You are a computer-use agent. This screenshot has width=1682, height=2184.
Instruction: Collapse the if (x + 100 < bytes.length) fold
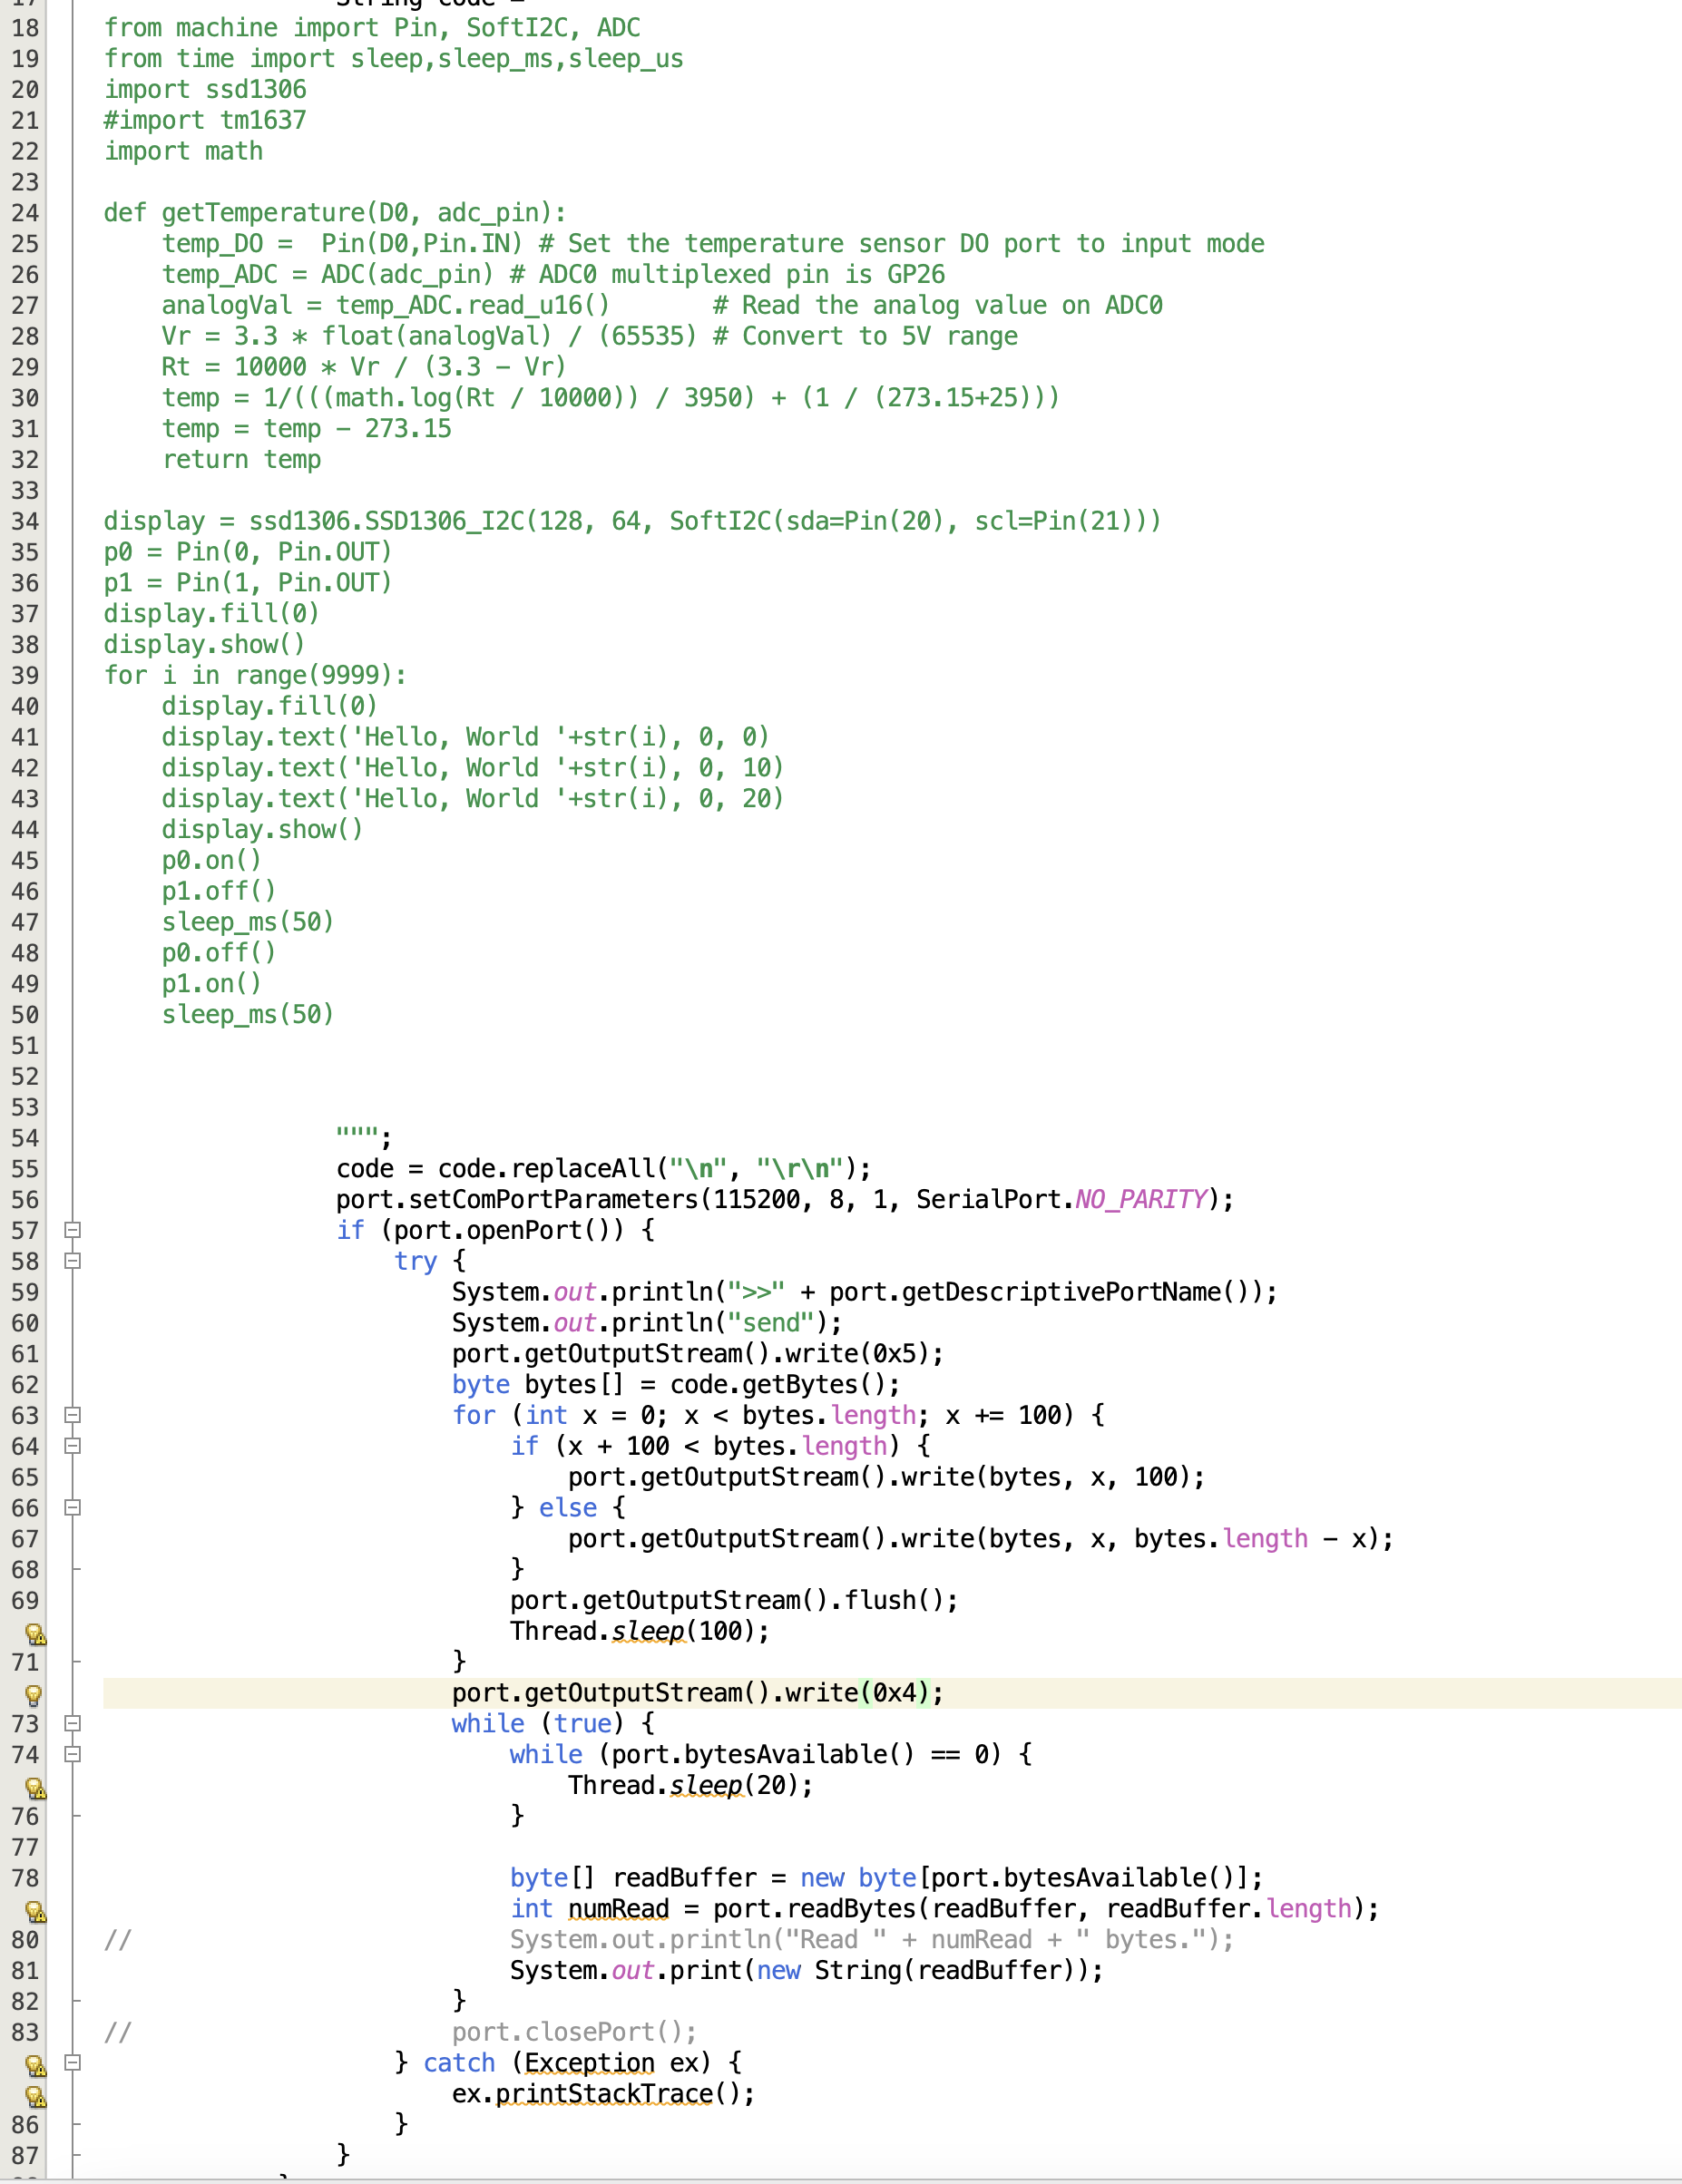point(72,1446)
